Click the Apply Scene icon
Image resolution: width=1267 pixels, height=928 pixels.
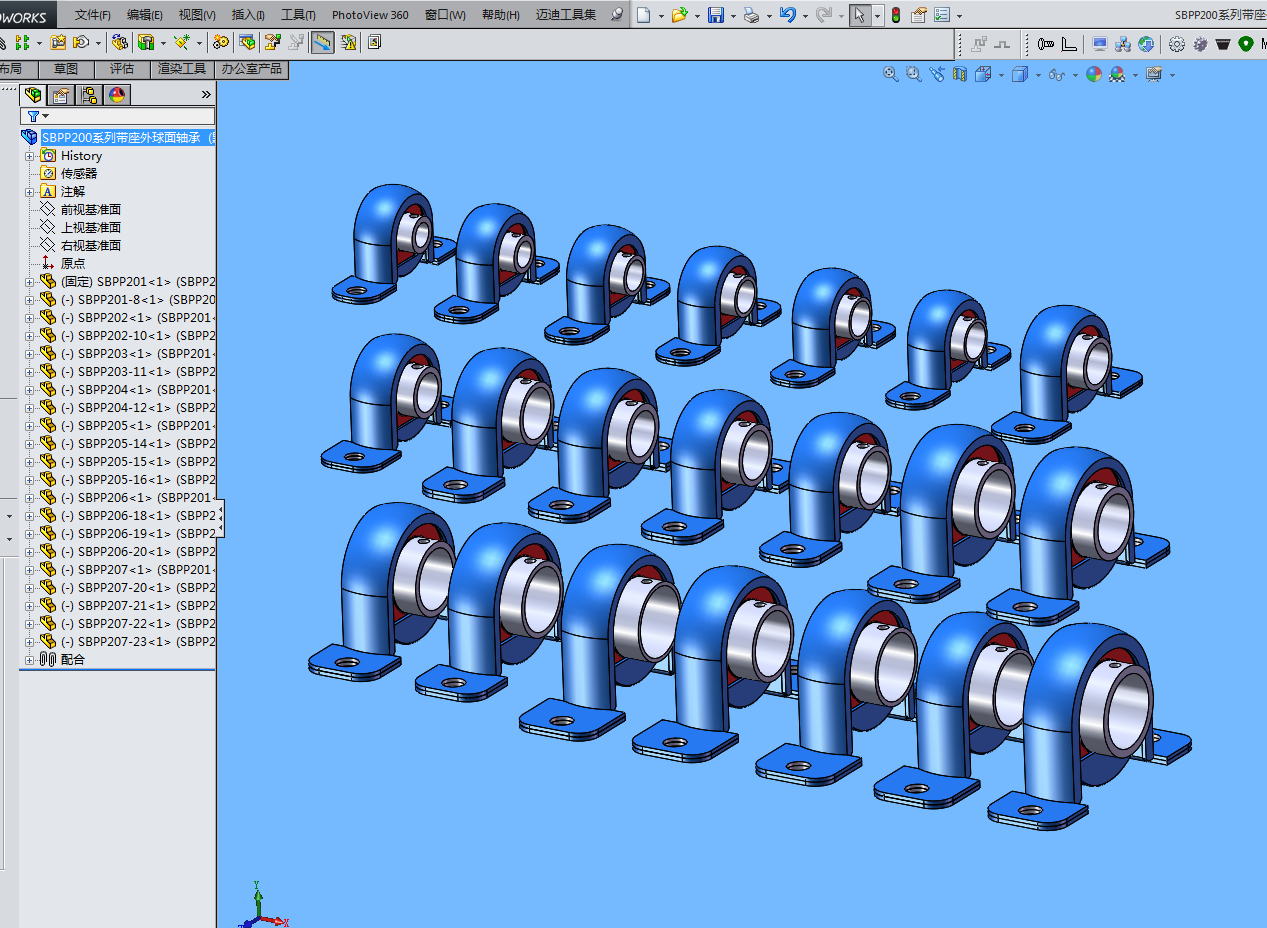coord(1117,74)
